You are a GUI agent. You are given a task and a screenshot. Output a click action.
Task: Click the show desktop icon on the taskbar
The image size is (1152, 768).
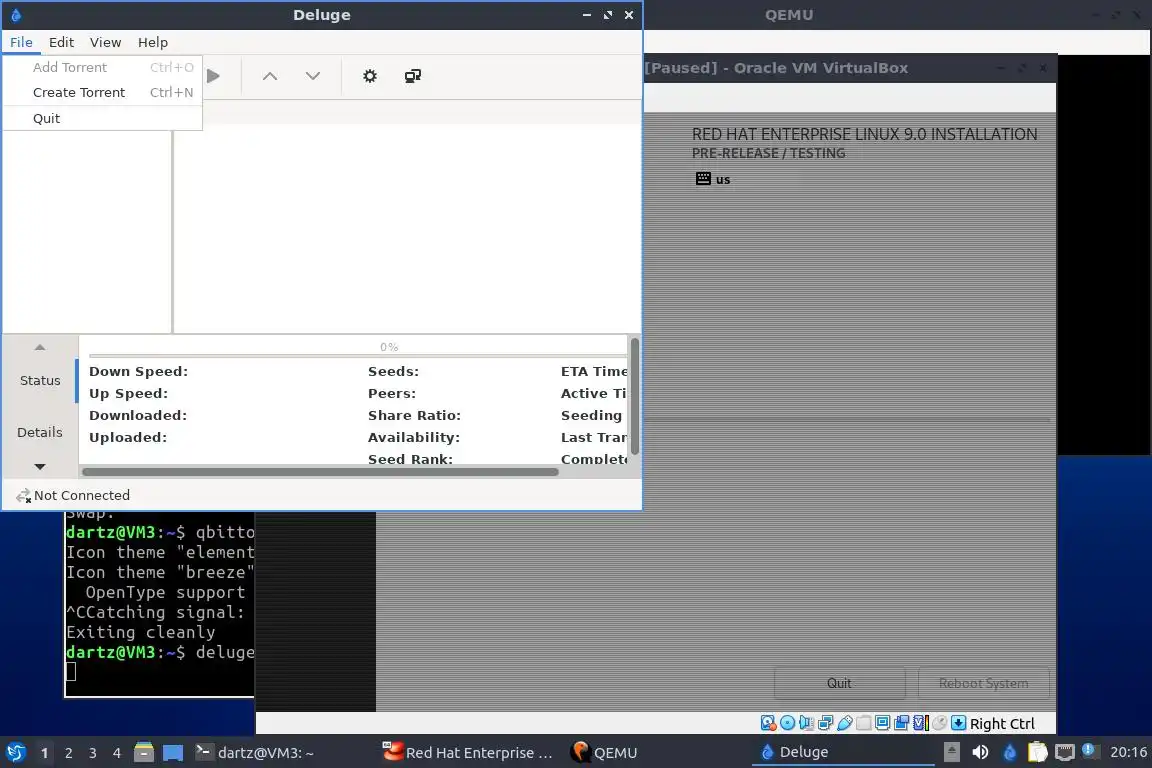(x=173, y=753)
